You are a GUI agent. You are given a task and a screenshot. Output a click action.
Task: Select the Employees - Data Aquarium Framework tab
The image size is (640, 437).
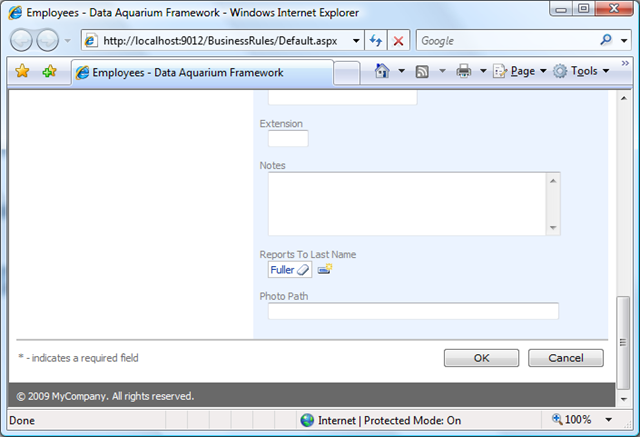[x=202, y=73]
